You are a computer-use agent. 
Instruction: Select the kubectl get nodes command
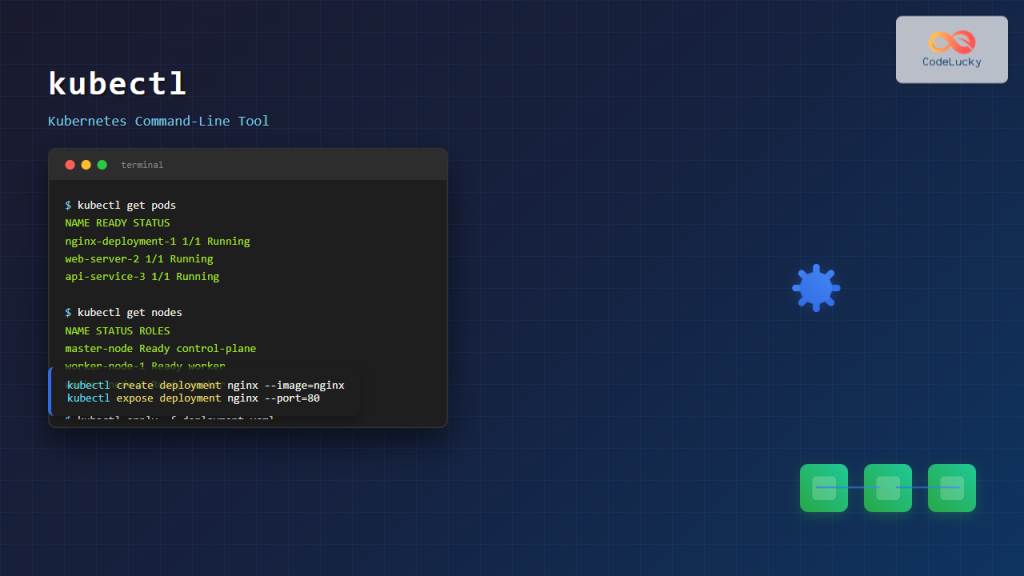(x=125, y=311)
